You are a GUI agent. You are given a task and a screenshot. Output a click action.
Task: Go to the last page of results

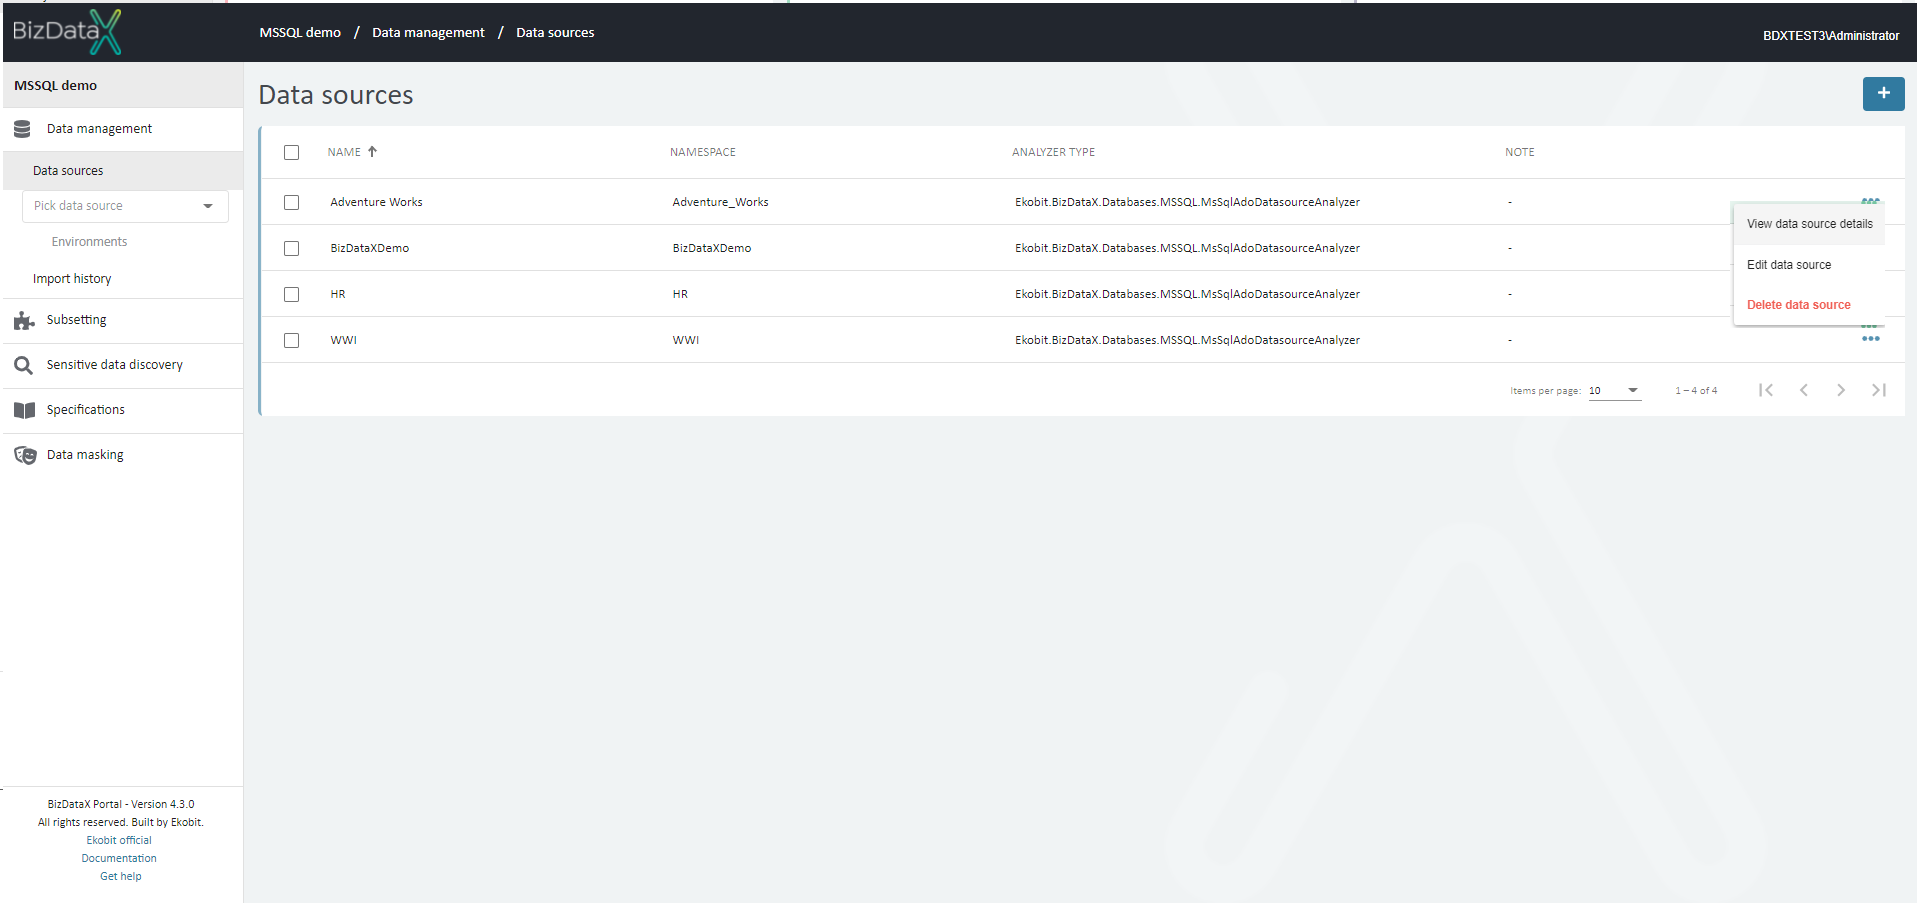(x=1879, y=390)
